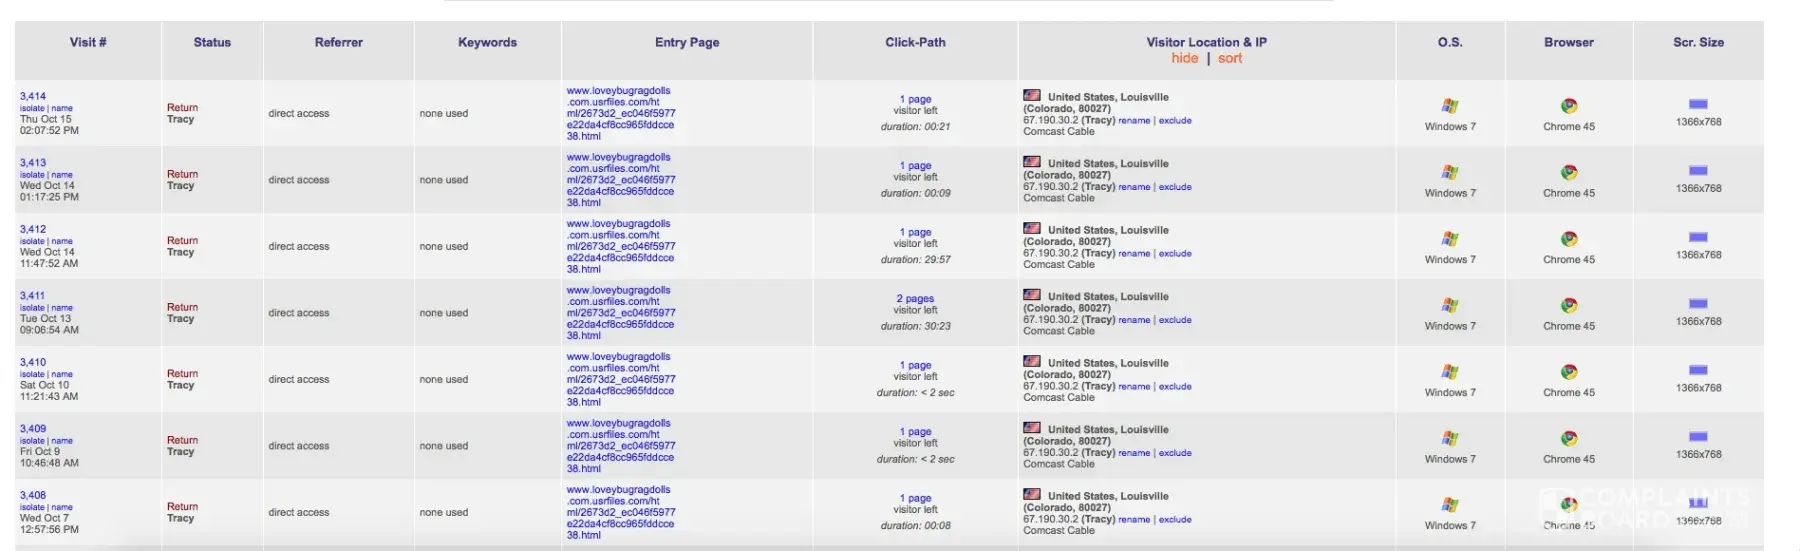Image resolution: width=1800 pixels, height=551 pixels.
Task: Open the entry page URL for visit 3,408
Action: 620,512
